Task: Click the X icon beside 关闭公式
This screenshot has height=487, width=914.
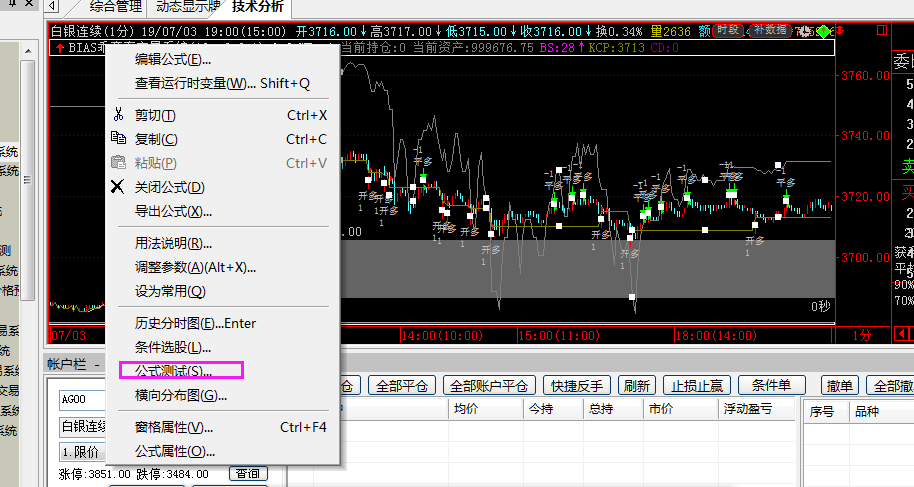Action: coord(117,187)
